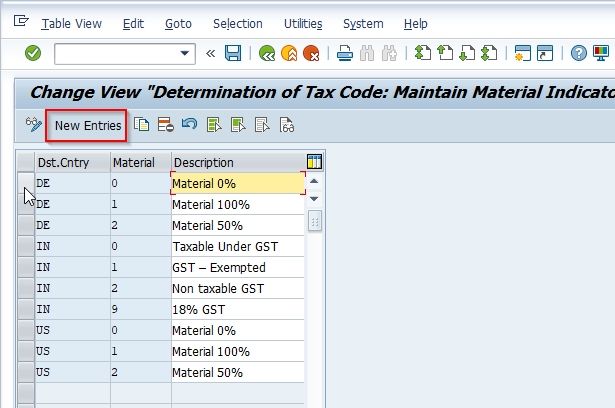Open the SAP window menu icon beside Table View
This screenshot has height=408, width=615.
click(x=21, y=21)
